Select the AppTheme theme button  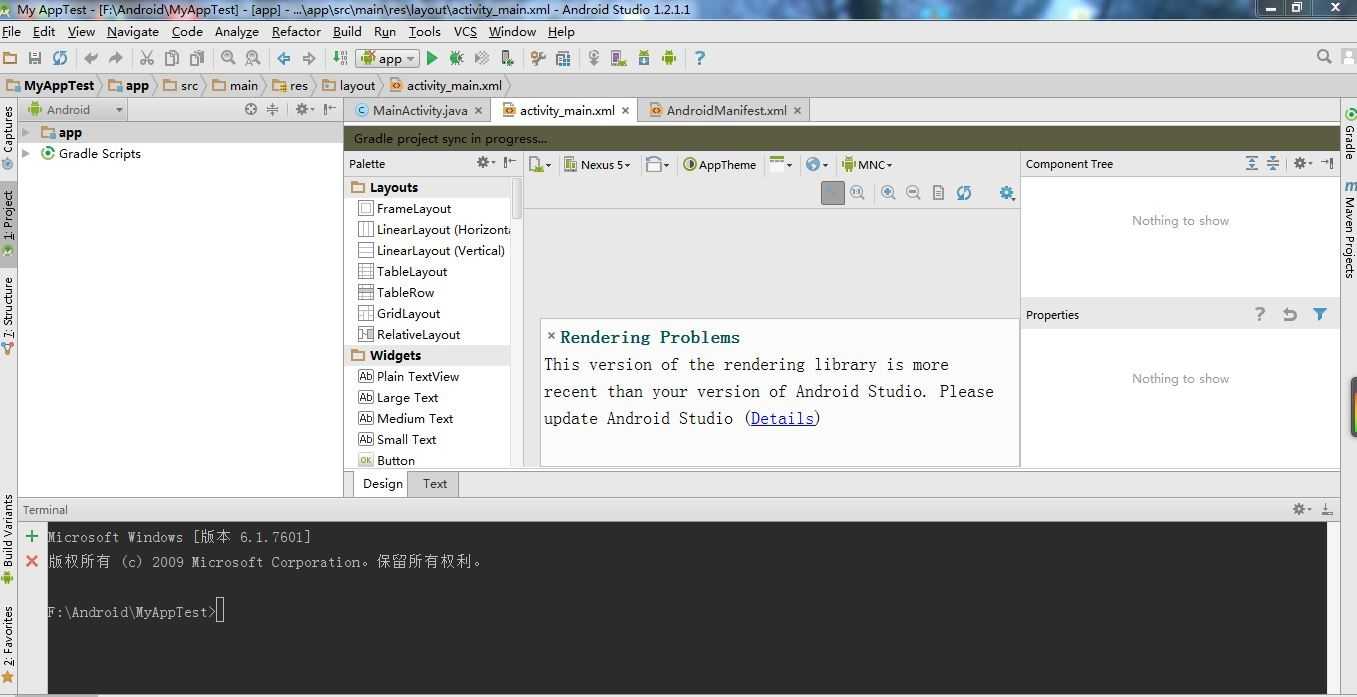pos(720,165)
